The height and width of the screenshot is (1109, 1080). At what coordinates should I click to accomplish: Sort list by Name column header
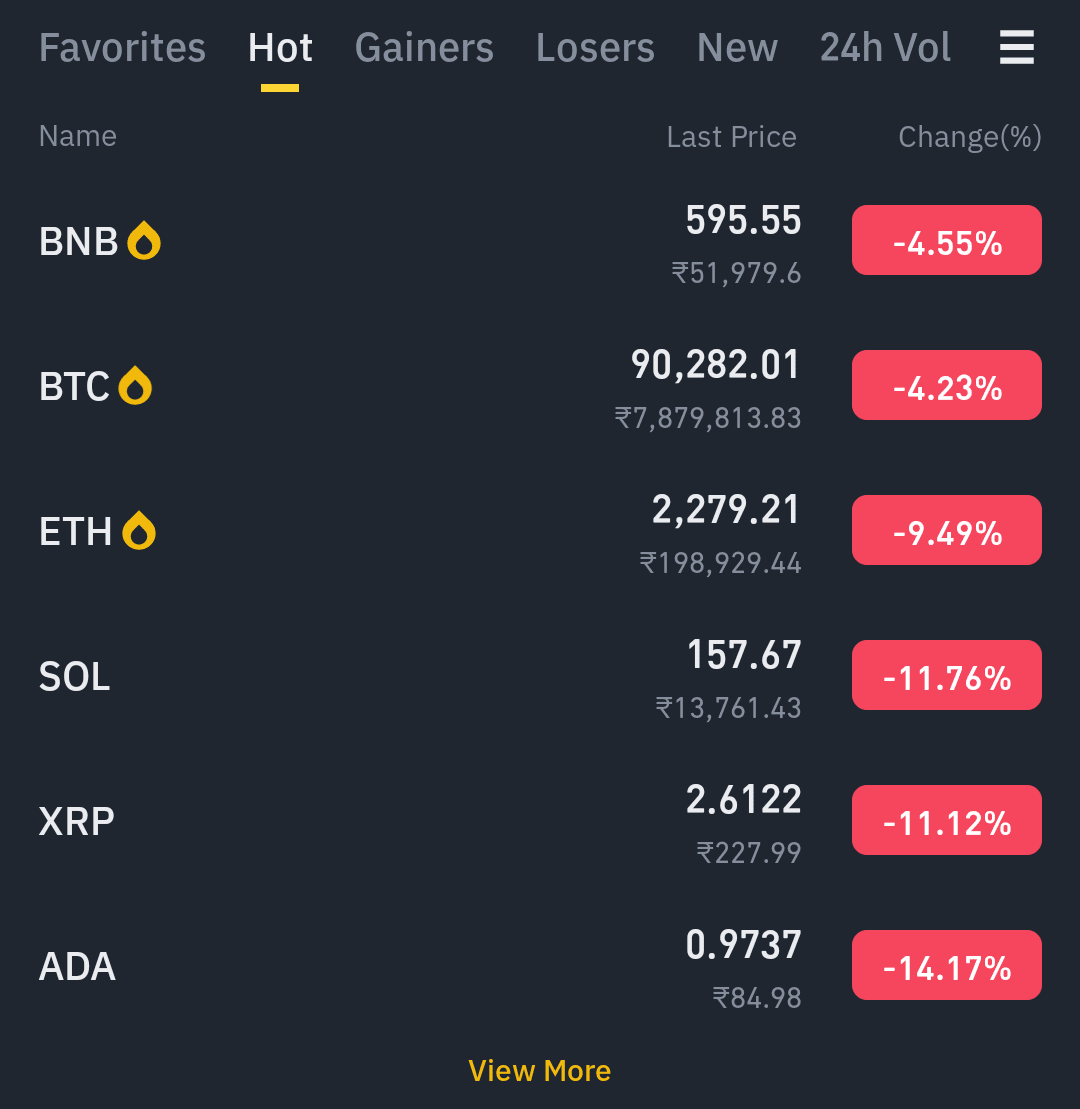pyautogui.click(x=78, y=136)
